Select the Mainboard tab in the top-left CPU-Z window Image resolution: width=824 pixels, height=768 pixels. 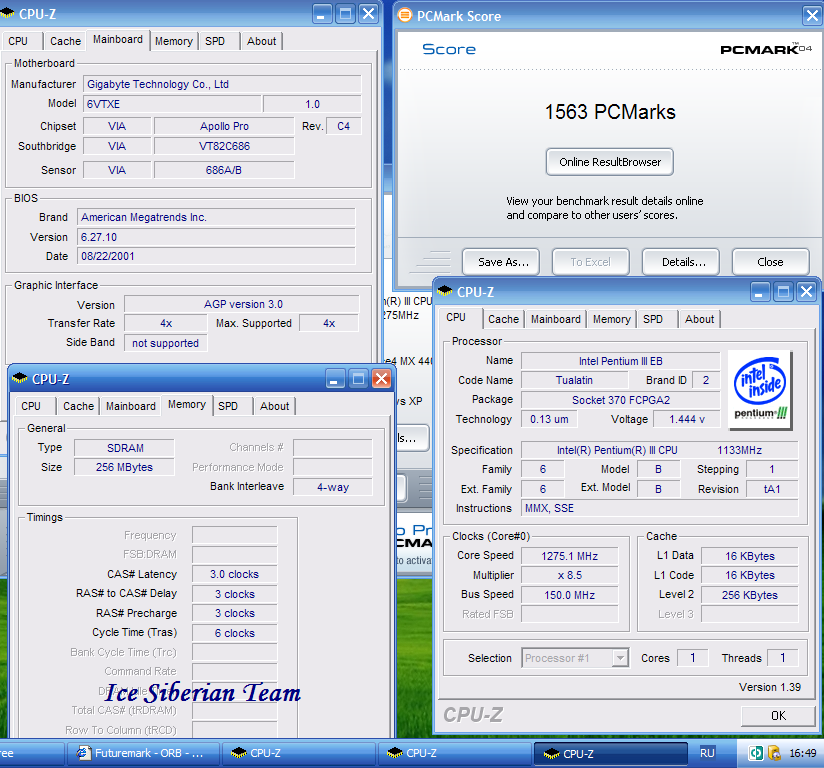118,39
